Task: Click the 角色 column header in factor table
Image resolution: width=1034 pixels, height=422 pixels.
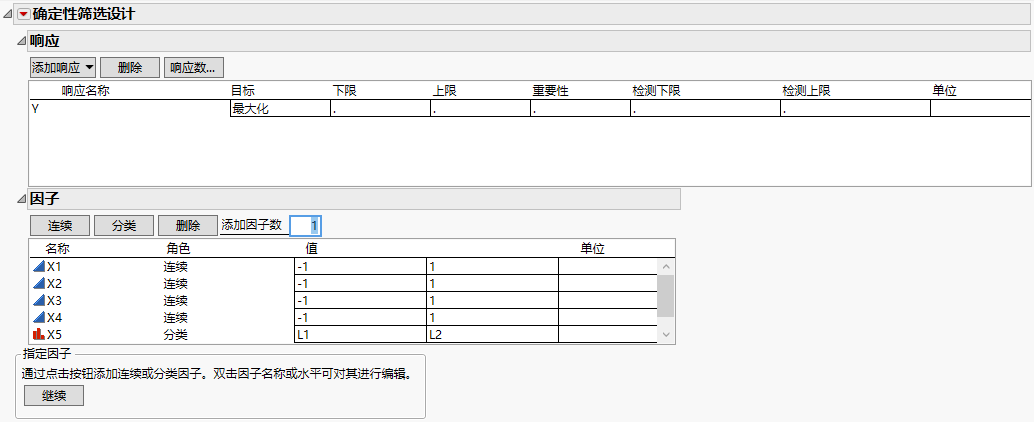Action: (x=177, y=249)
